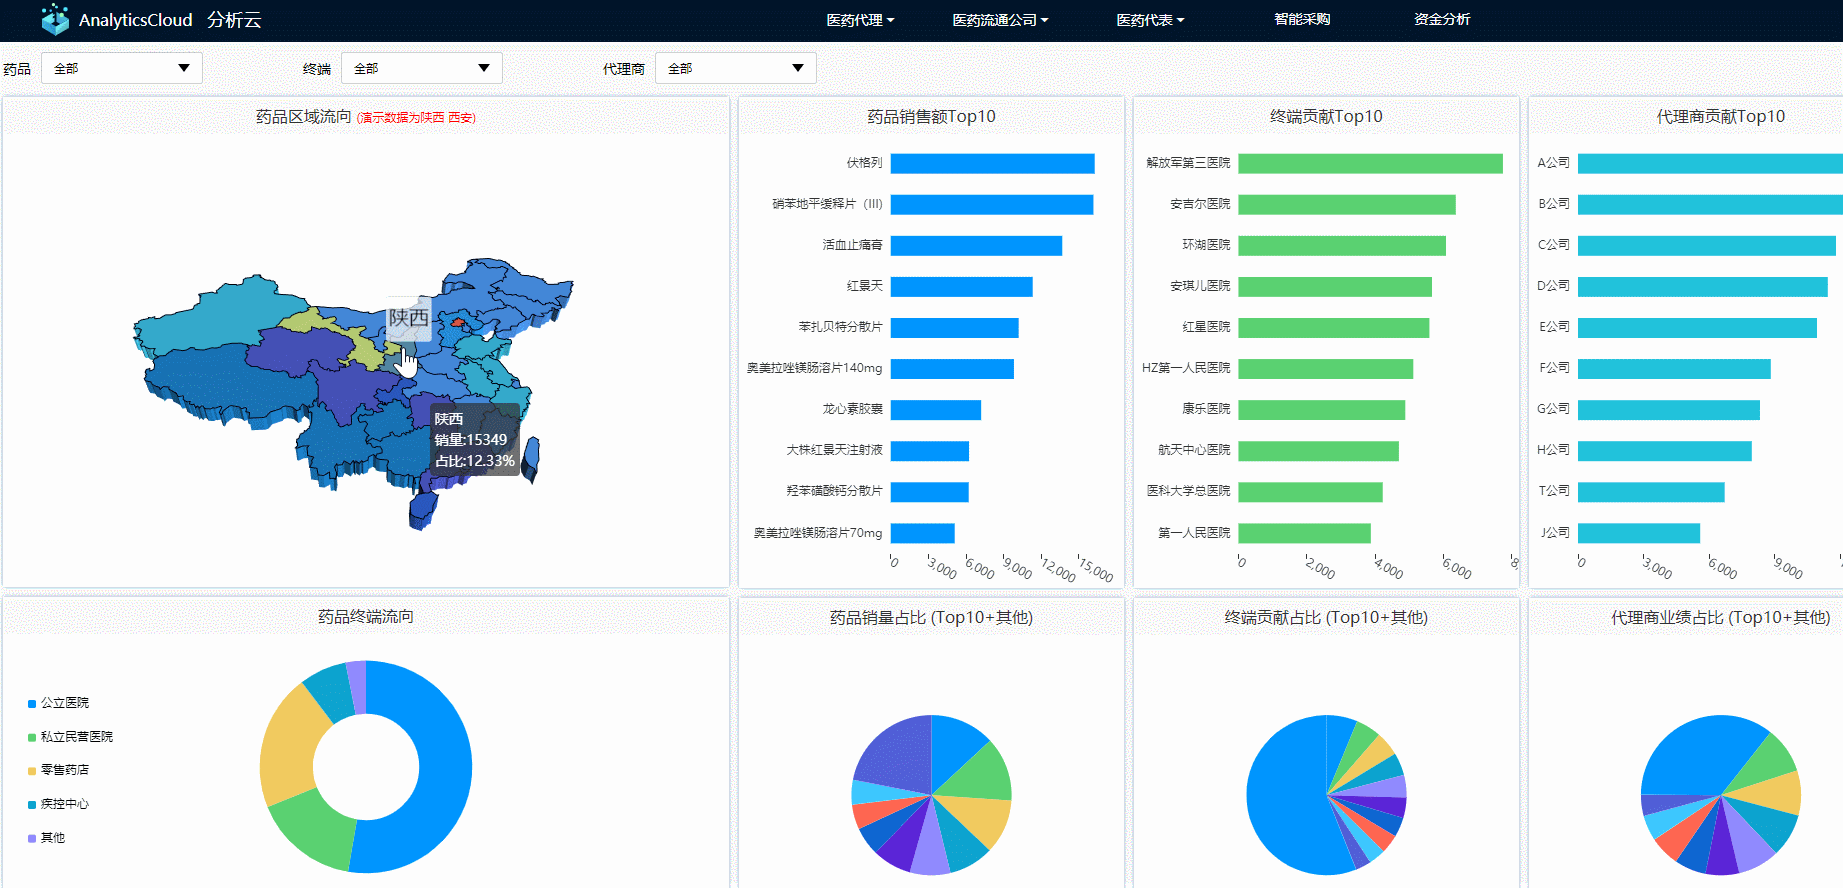Toggle 零售药店 legend item
This screenshot has height=888, width=1843.
pyautogui.click(x=59, y=770)
